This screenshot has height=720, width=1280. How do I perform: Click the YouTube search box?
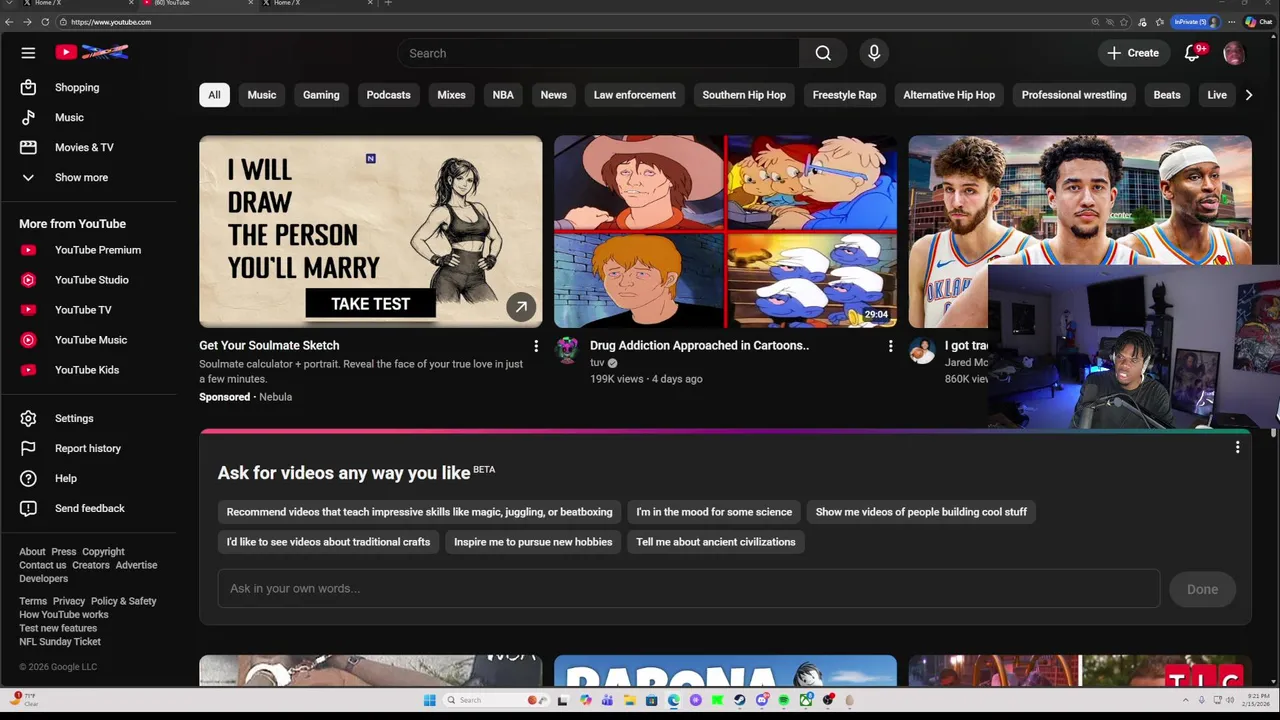[x=598, y=53]
